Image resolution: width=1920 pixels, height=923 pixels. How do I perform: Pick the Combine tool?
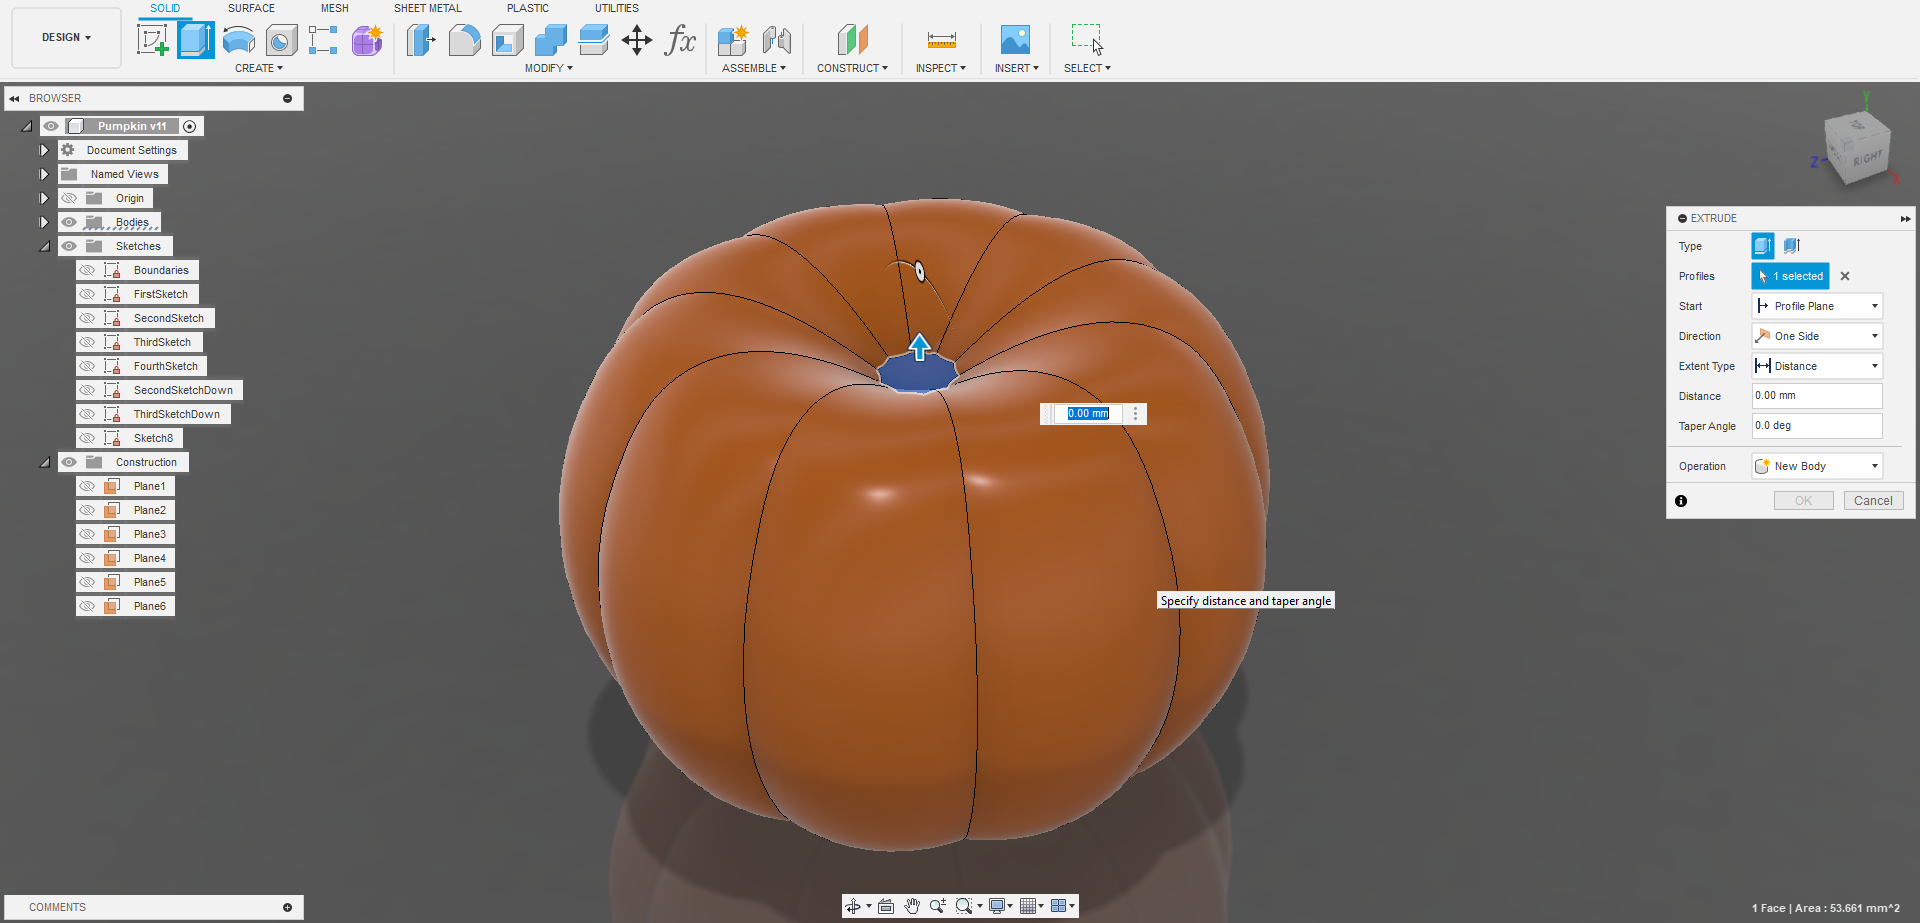tap(551, 40)
